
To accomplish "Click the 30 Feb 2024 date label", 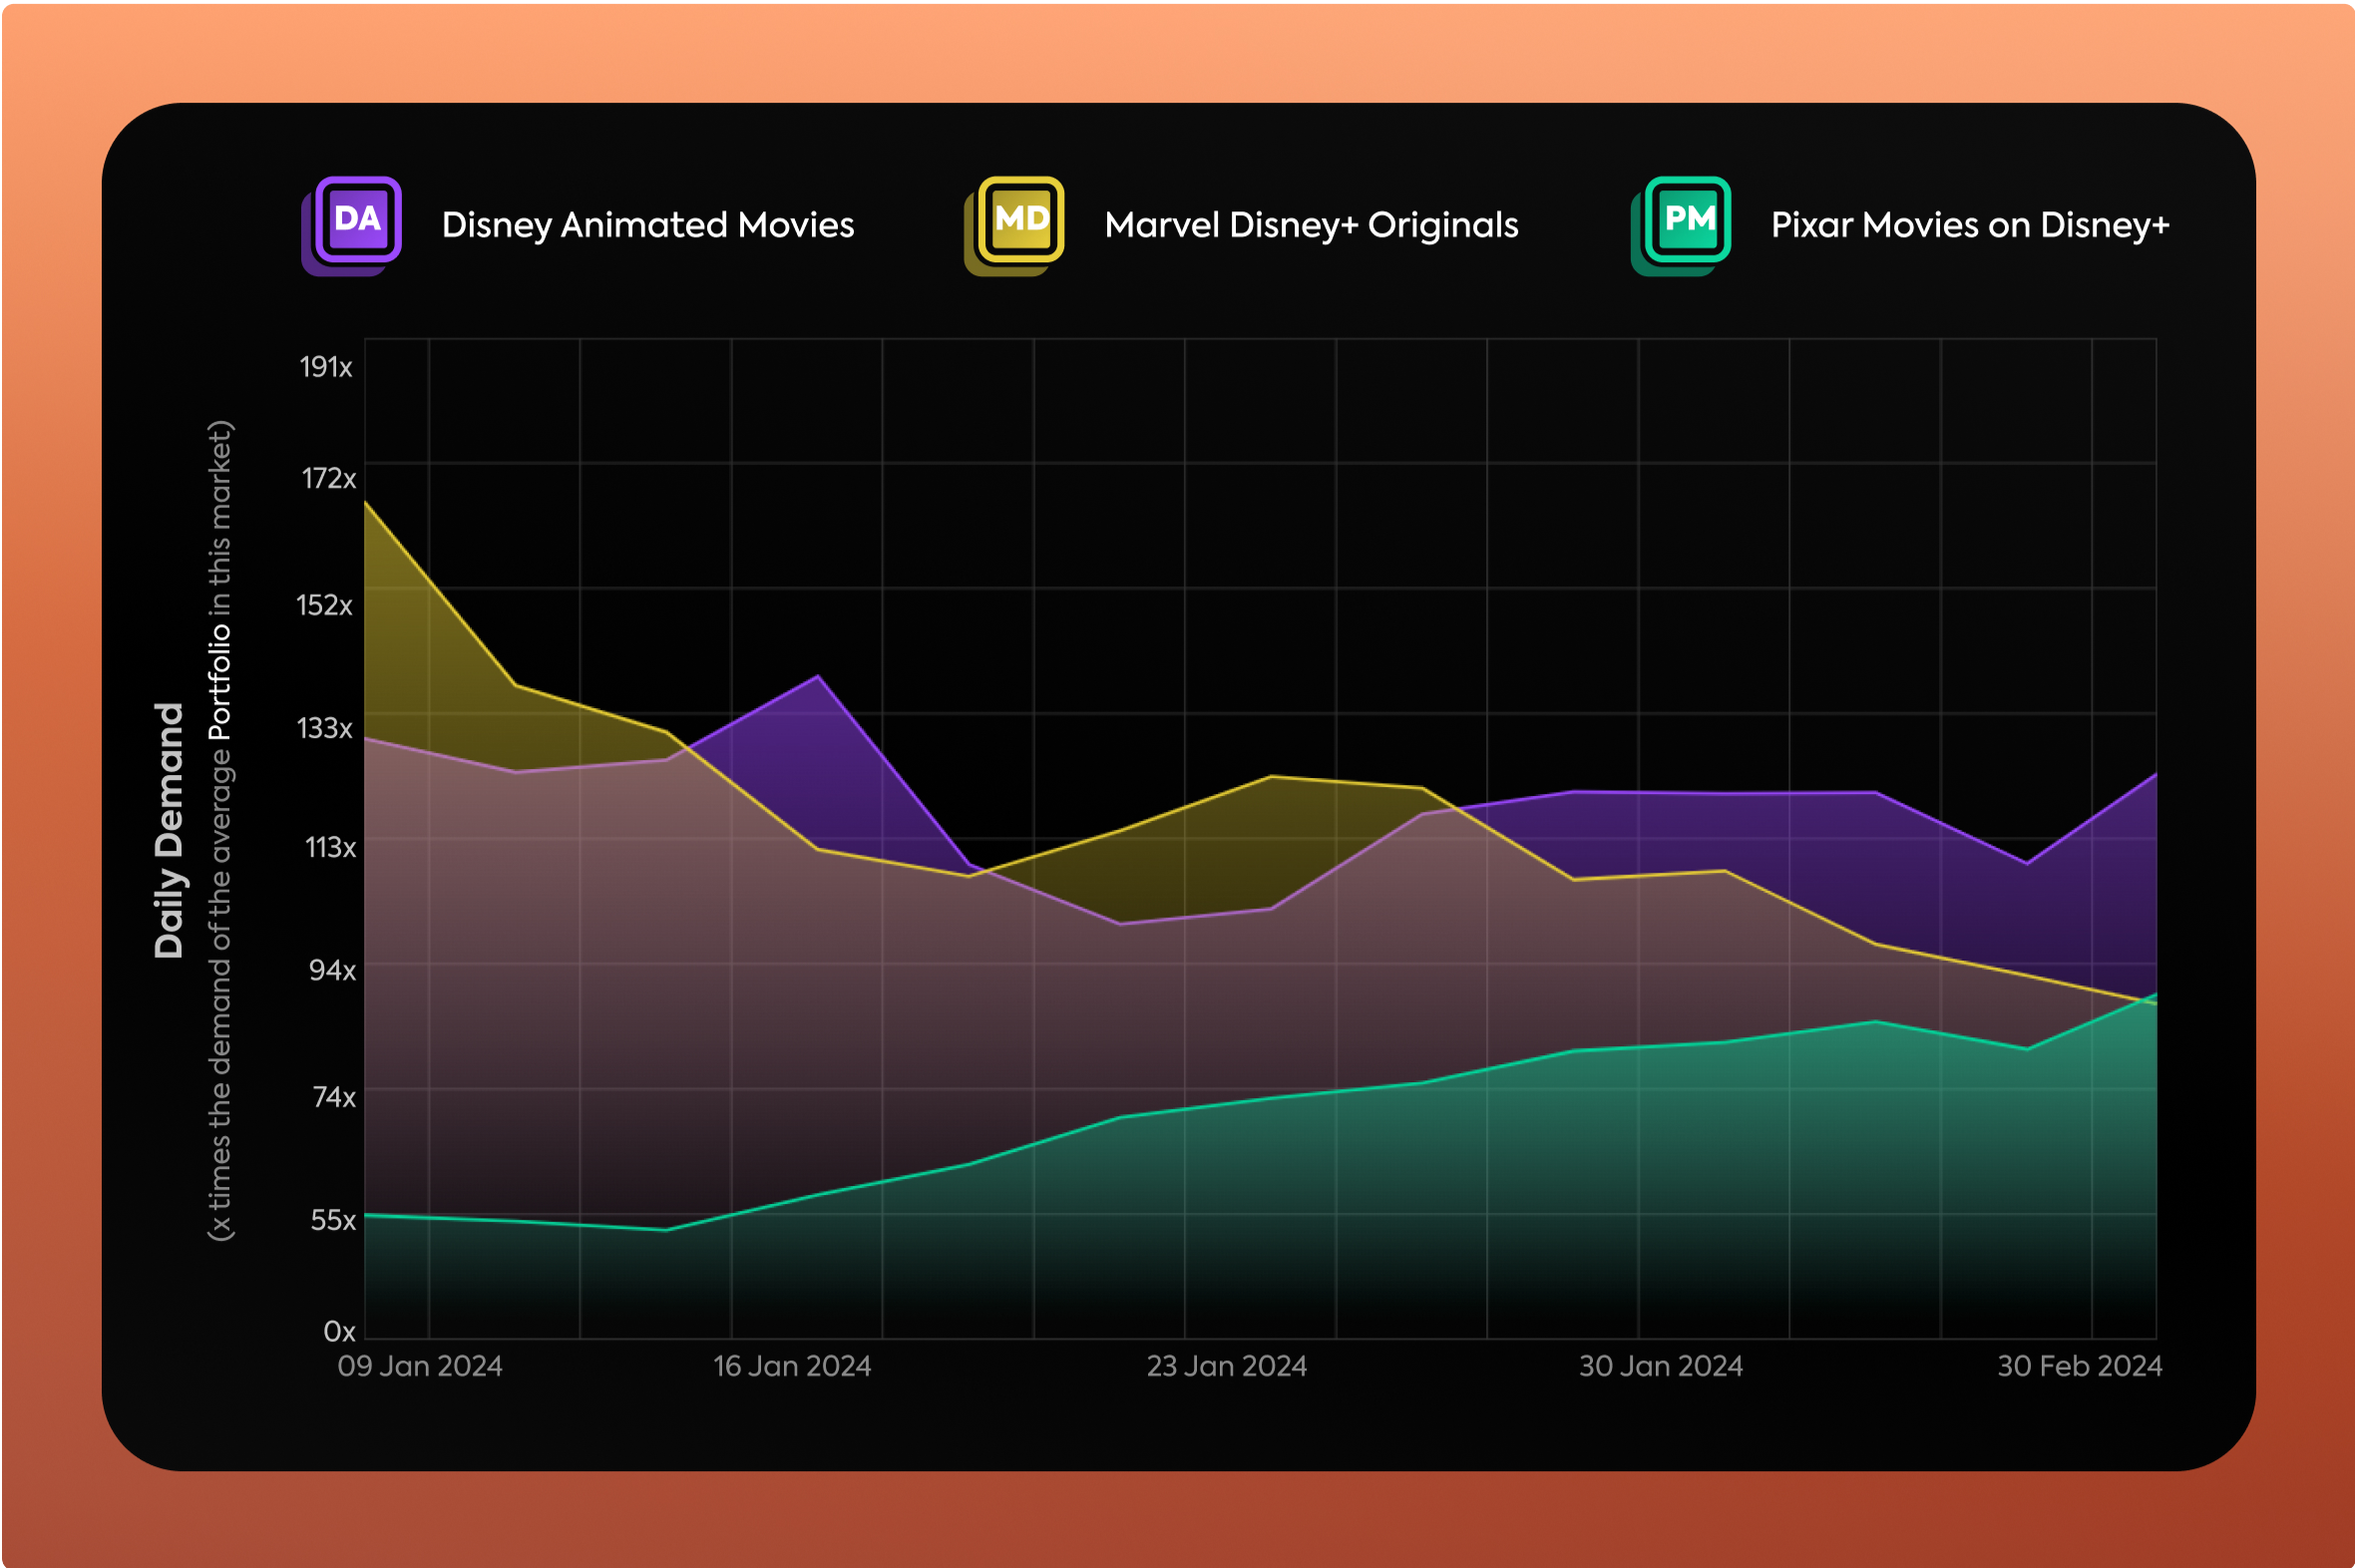I will click(x=2080, y=1366).
